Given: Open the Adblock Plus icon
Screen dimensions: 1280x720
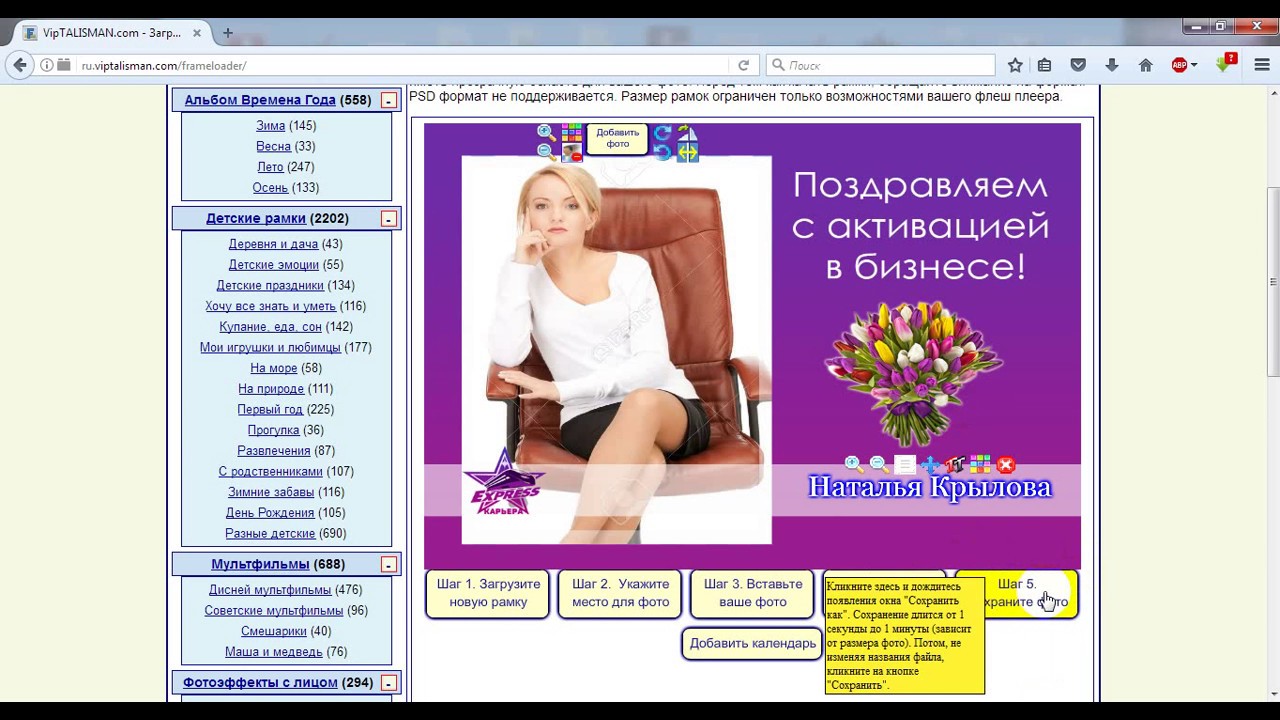Looking at the screenshot, I should 1179,65.
